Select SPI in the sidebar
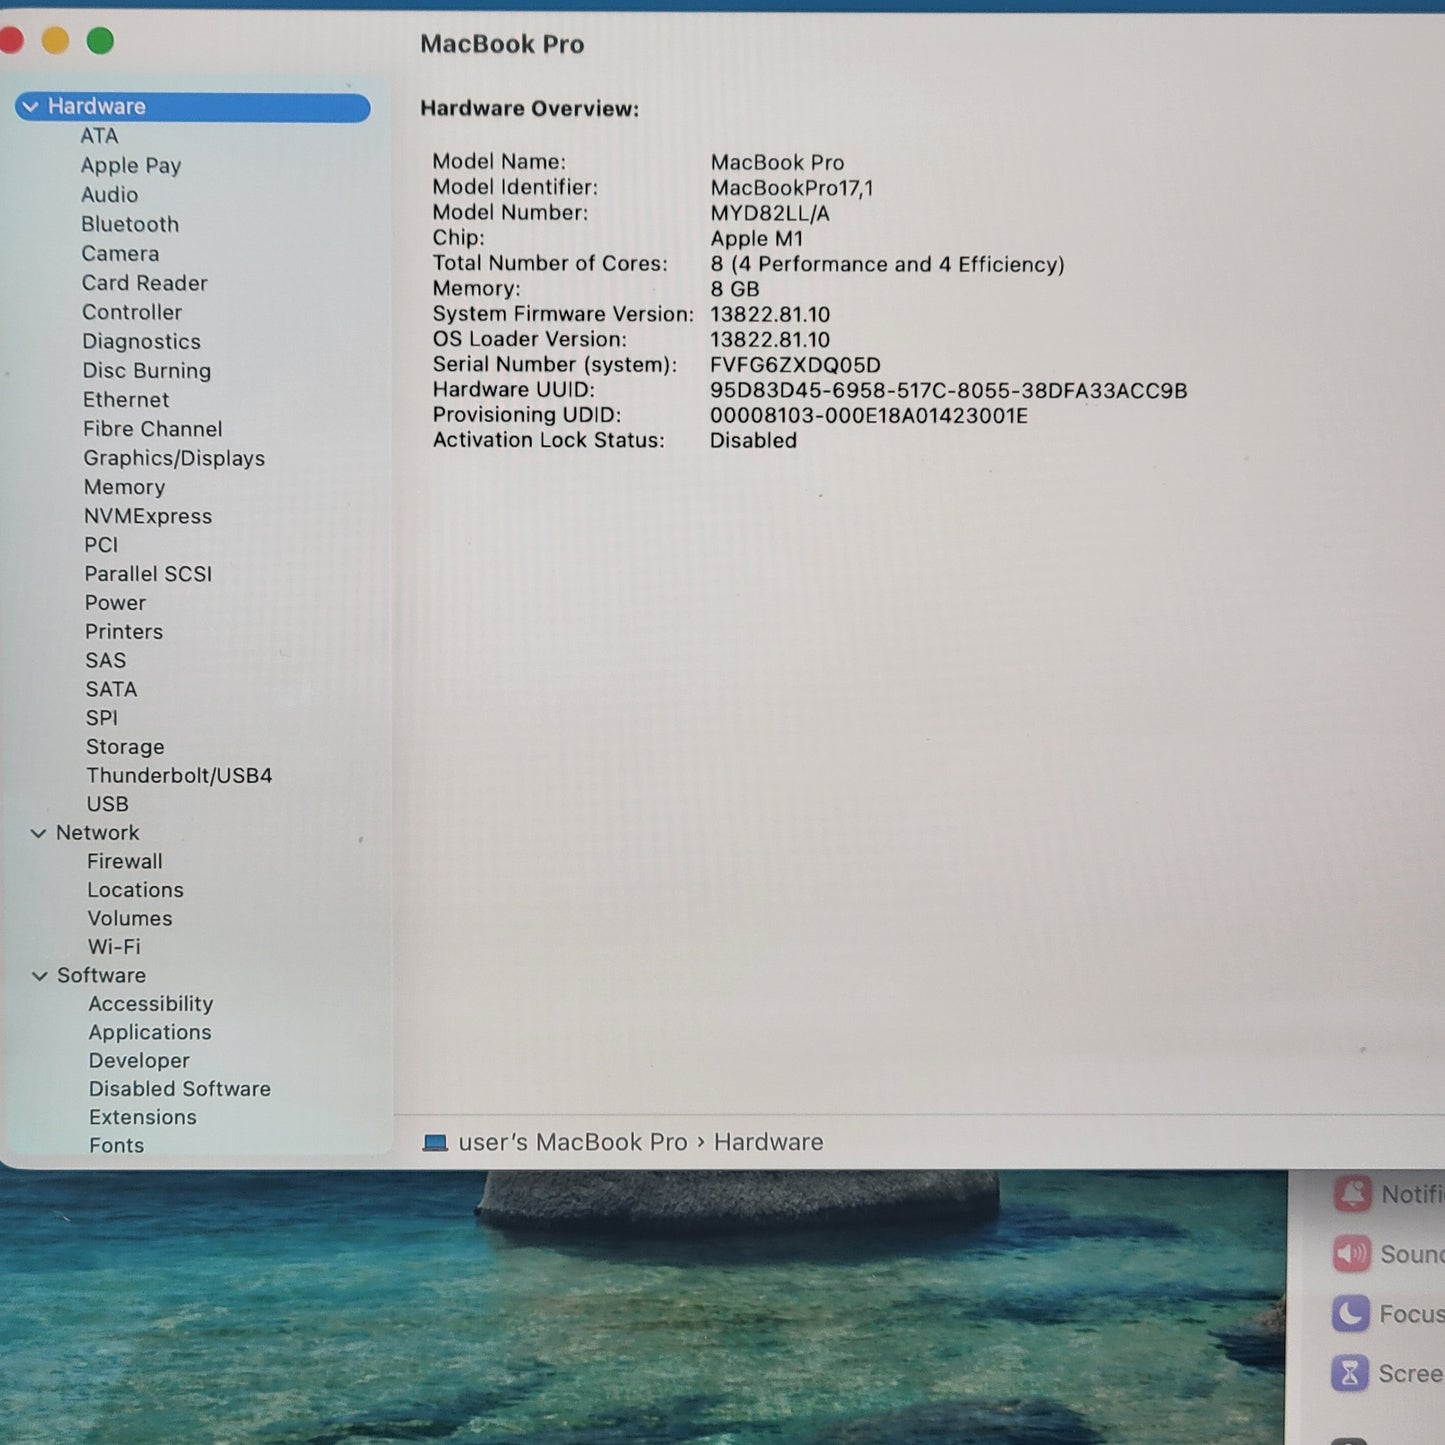Screen dimensions: 1445x1445 point(102,718)
